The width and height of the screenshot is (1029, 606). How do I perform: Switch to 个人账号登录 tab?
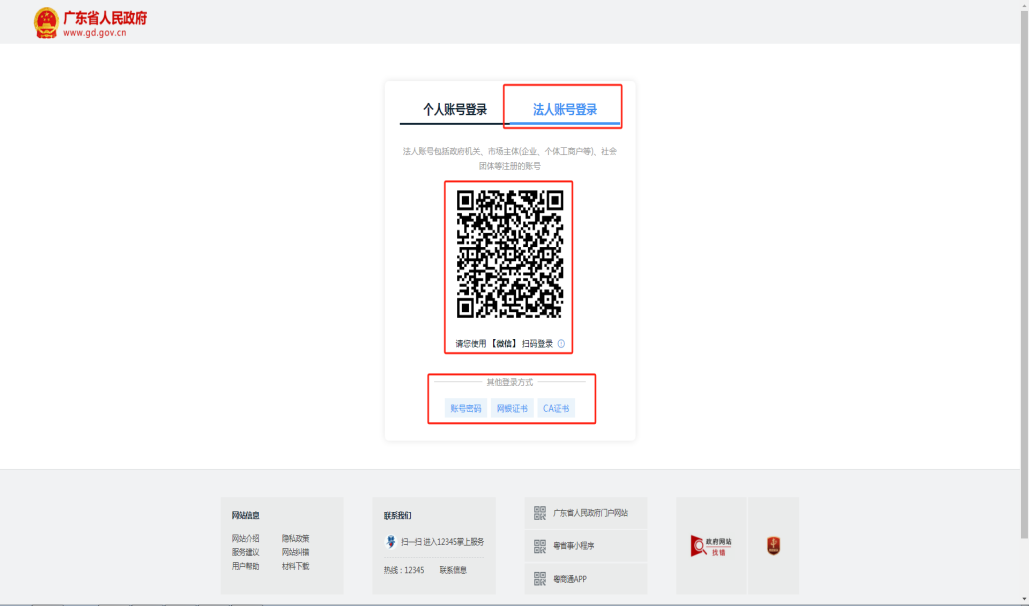point(454,110)
